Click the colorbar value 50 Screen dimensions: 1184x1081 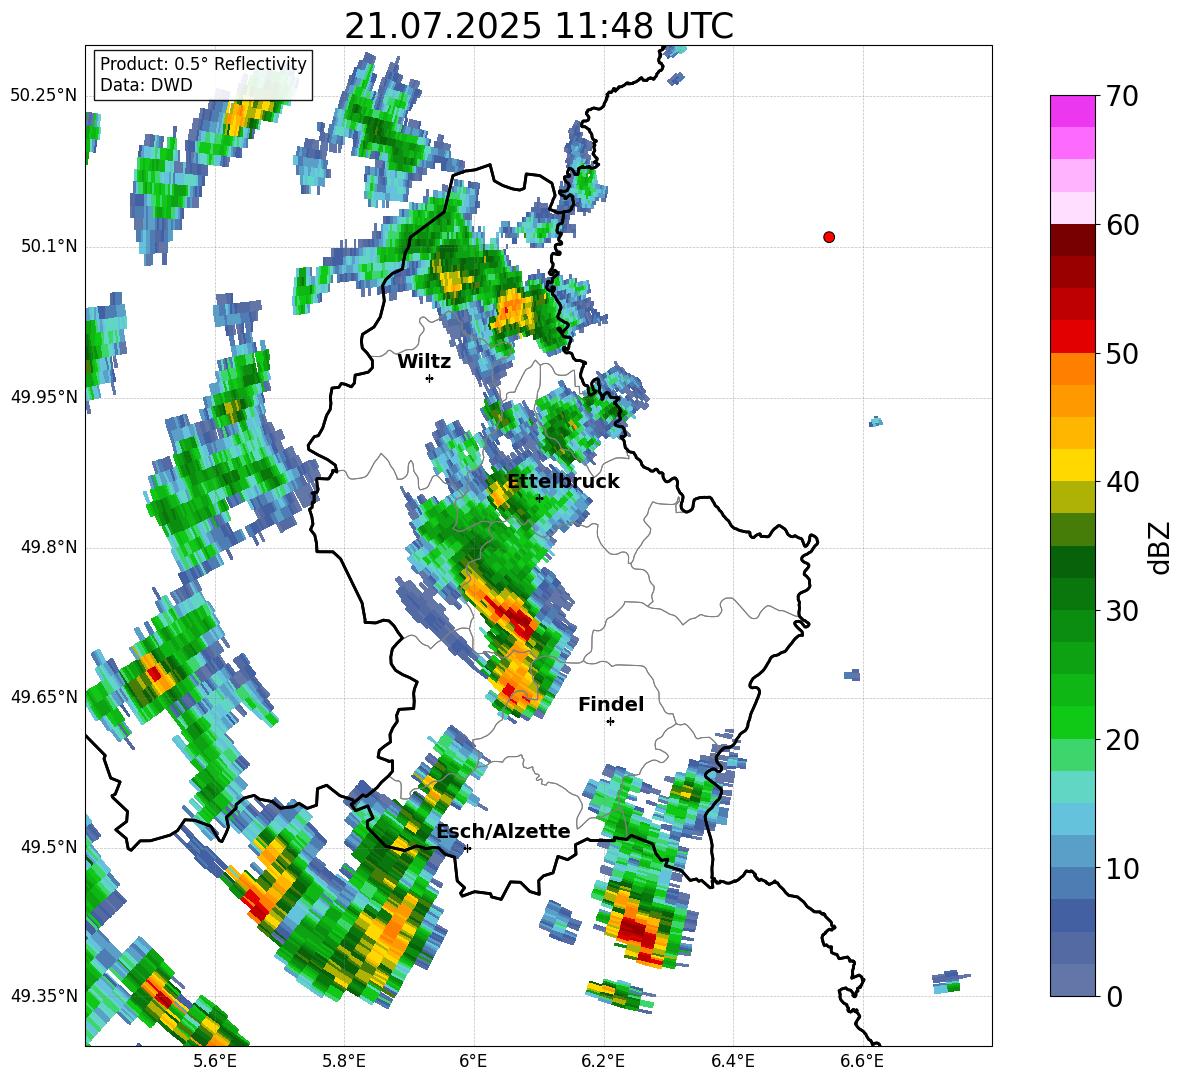tap(1121, 353)
